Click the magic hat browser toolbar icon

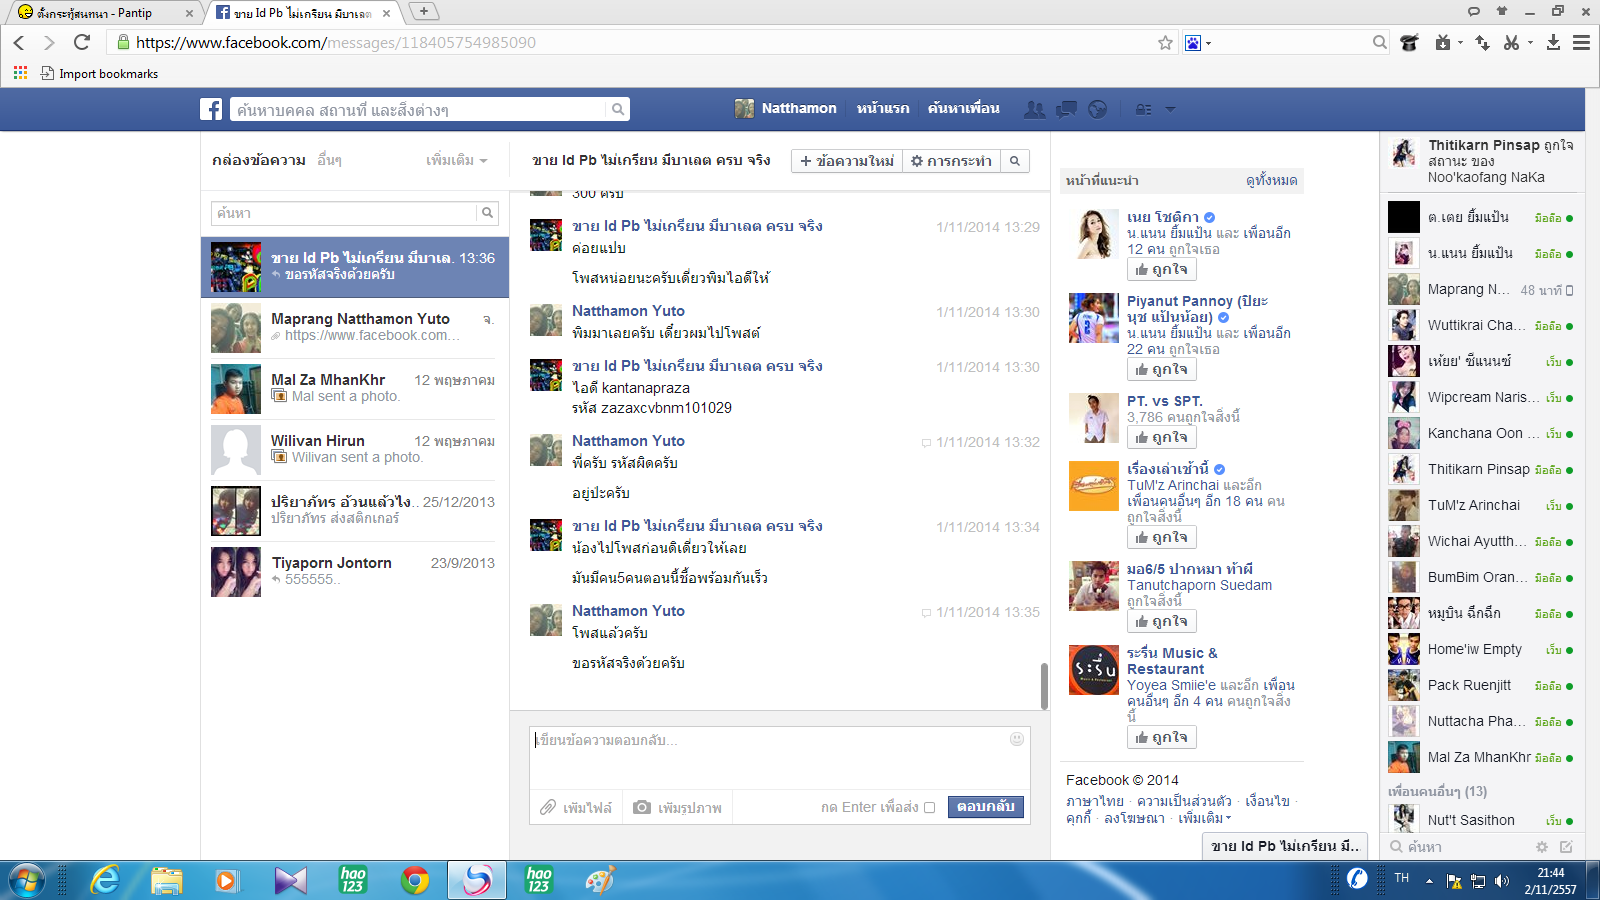tap(1410, 42)
